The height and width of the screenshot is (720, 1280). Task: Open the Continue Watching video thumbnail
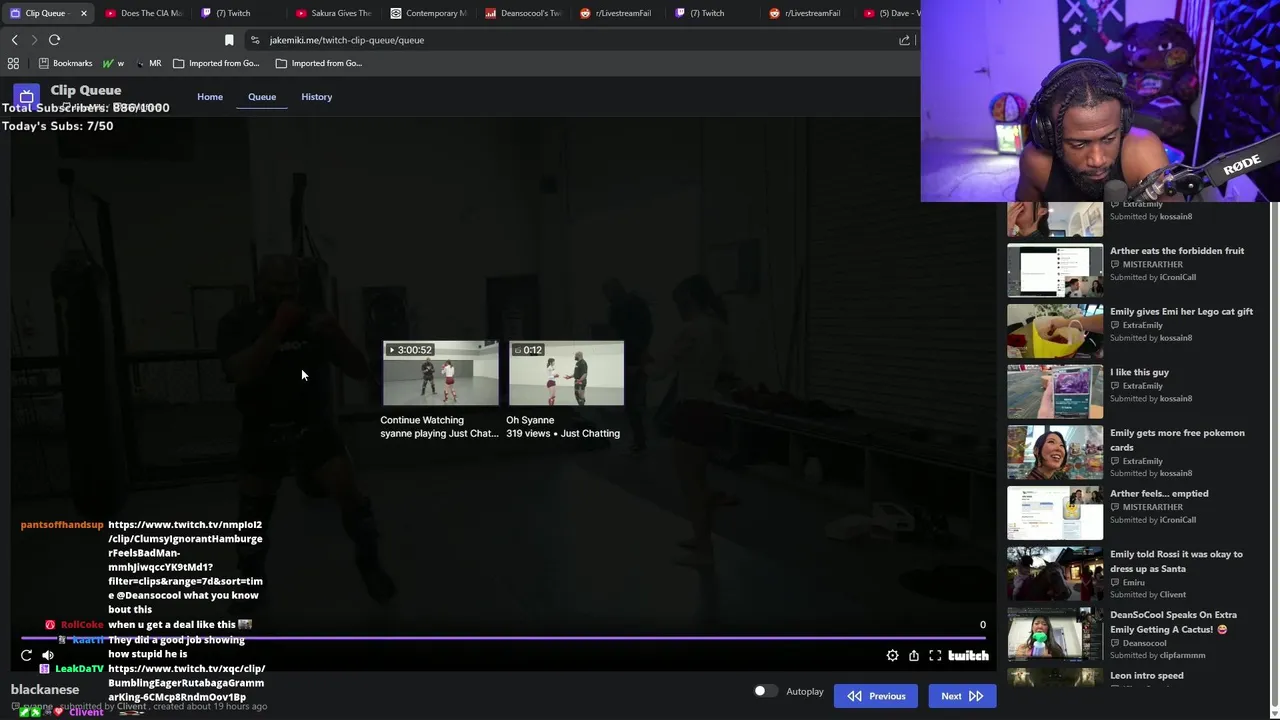pyautogui.click(x=440, y=373)
